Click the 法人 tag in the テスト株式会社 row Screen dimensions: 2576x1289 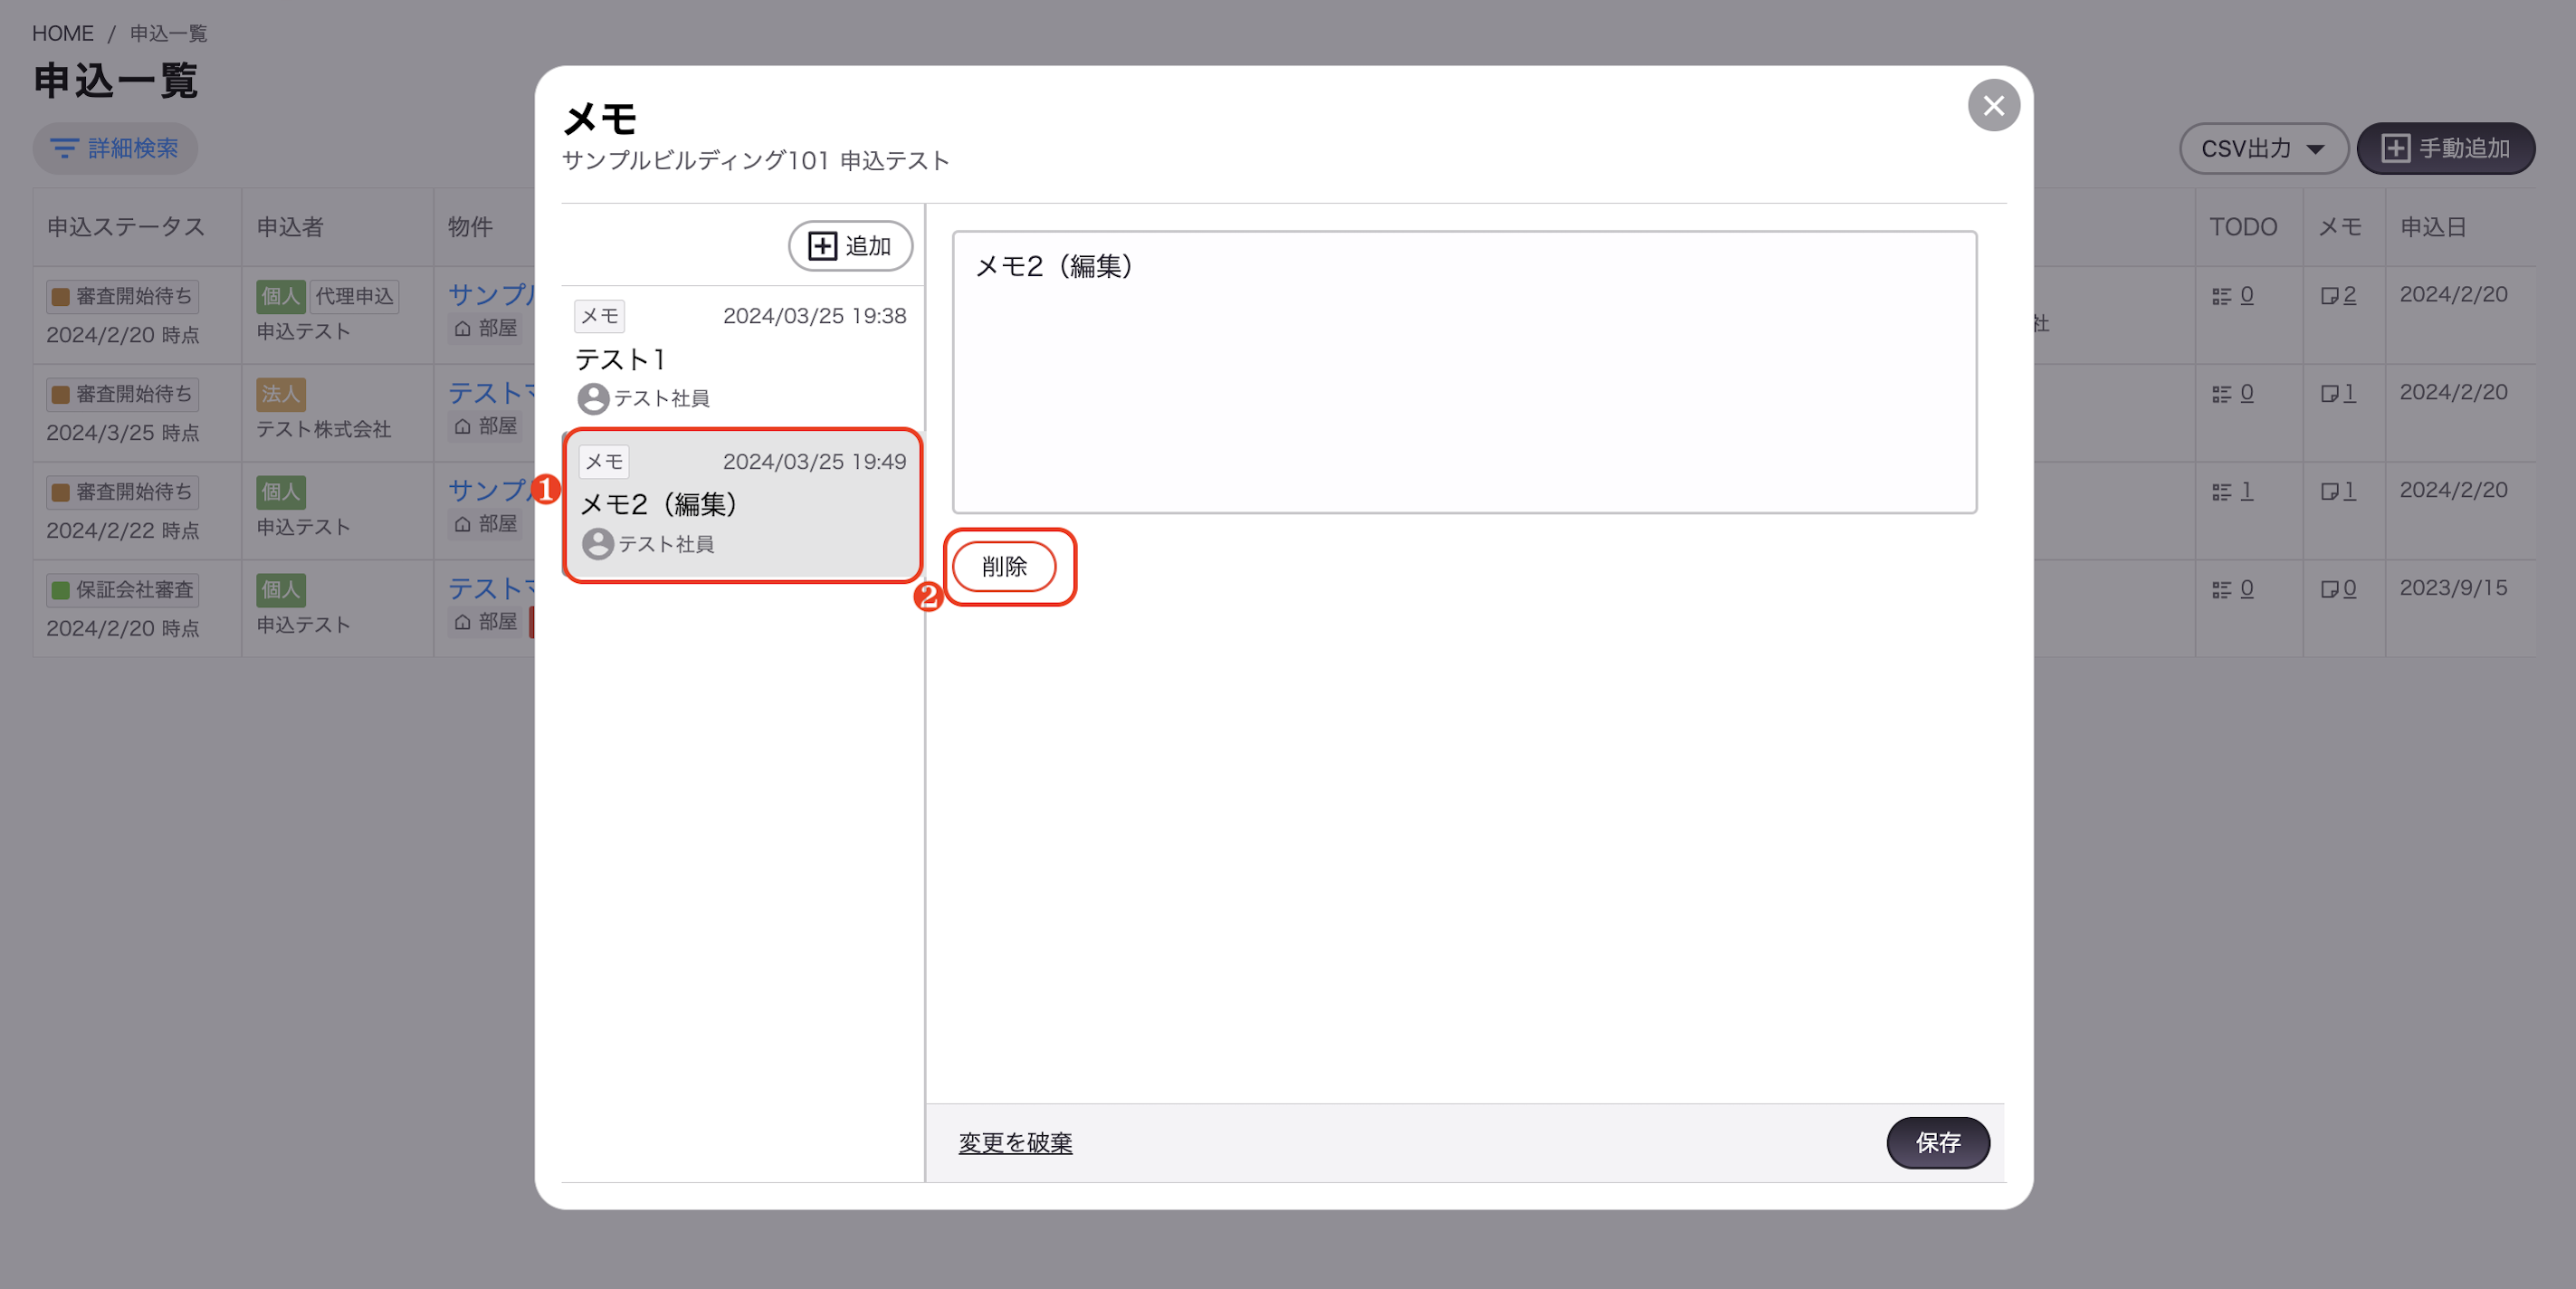point(280,394)
